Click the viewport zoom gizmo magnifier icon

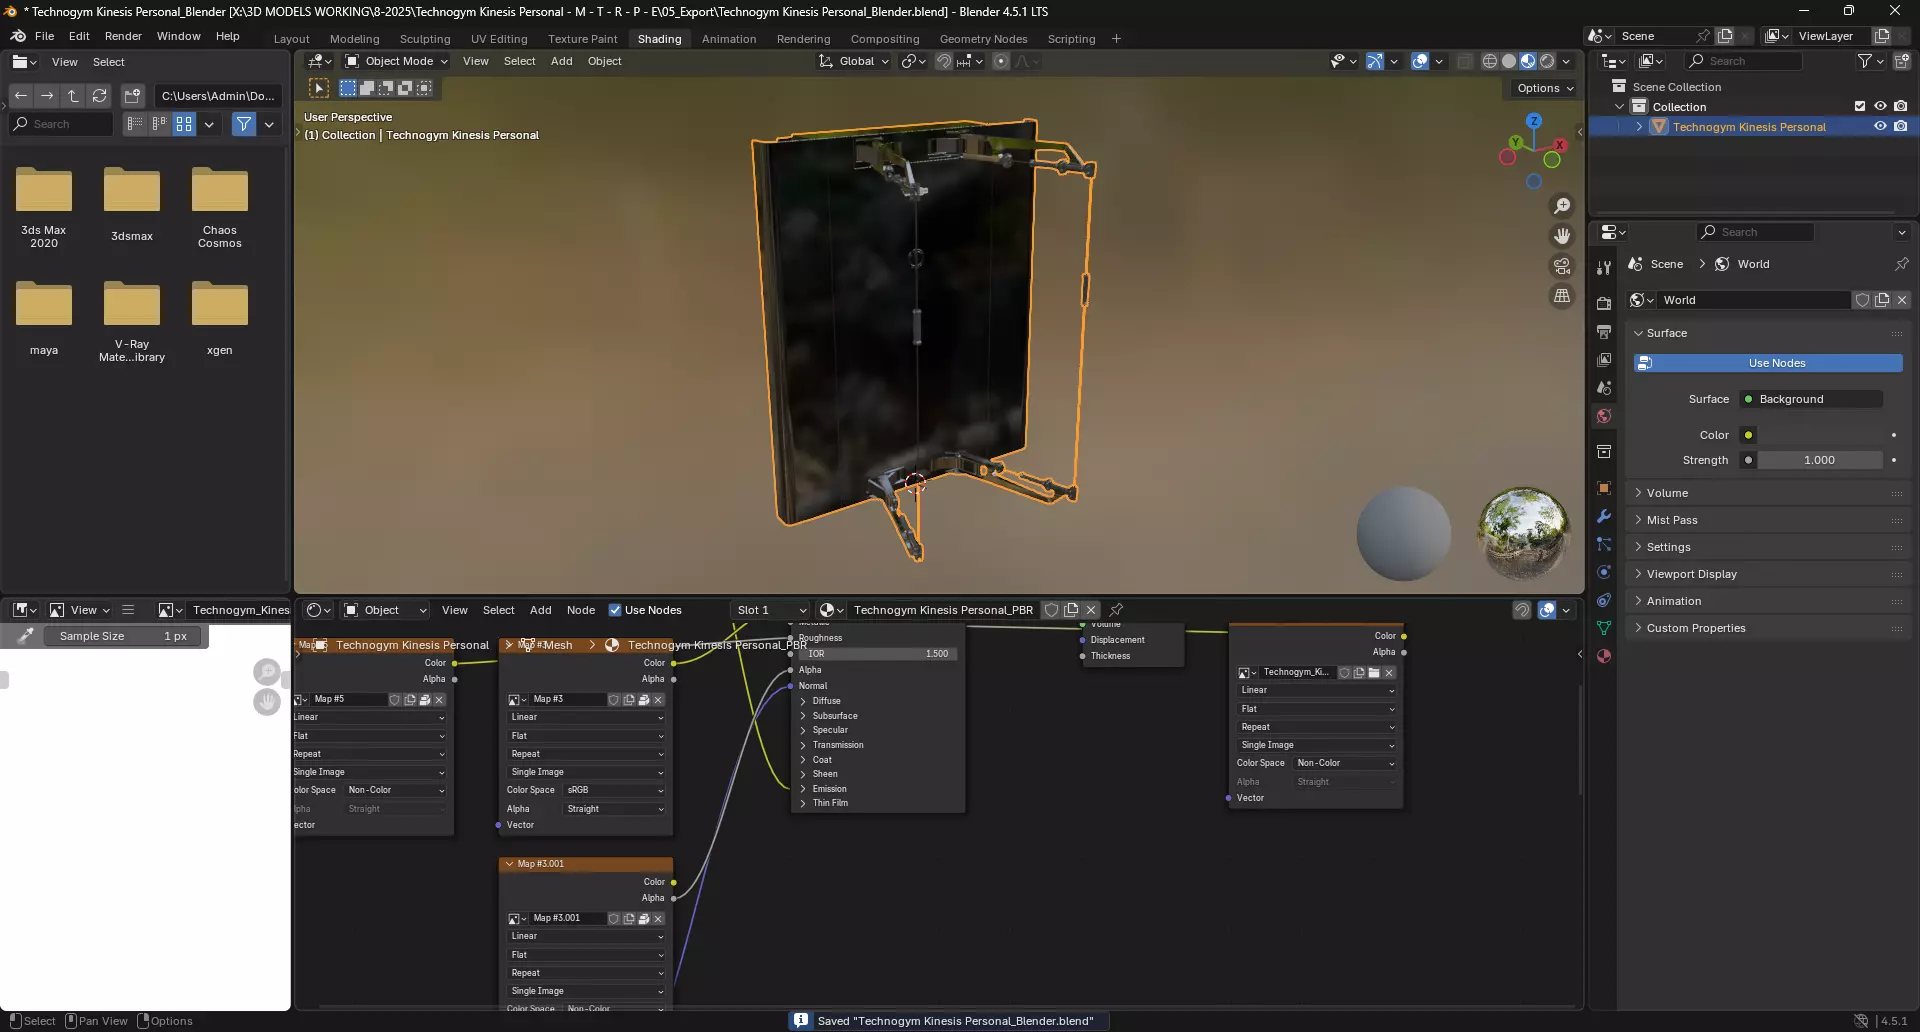[1562, 206]
